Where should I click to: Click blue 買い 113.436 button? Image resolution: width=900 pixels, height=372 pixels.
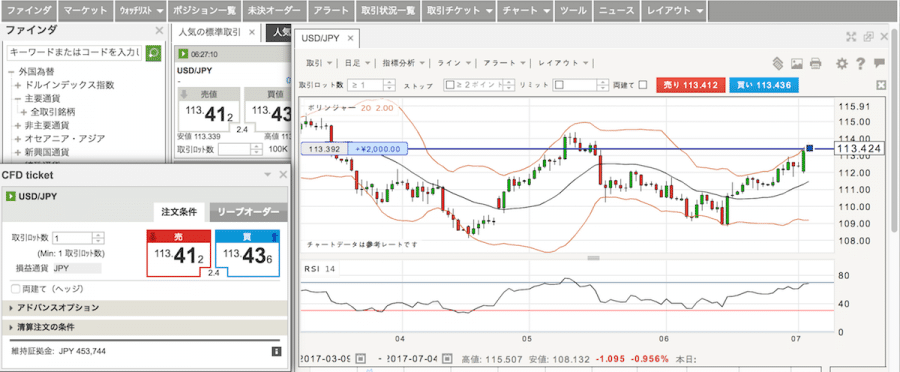[764, 85]
